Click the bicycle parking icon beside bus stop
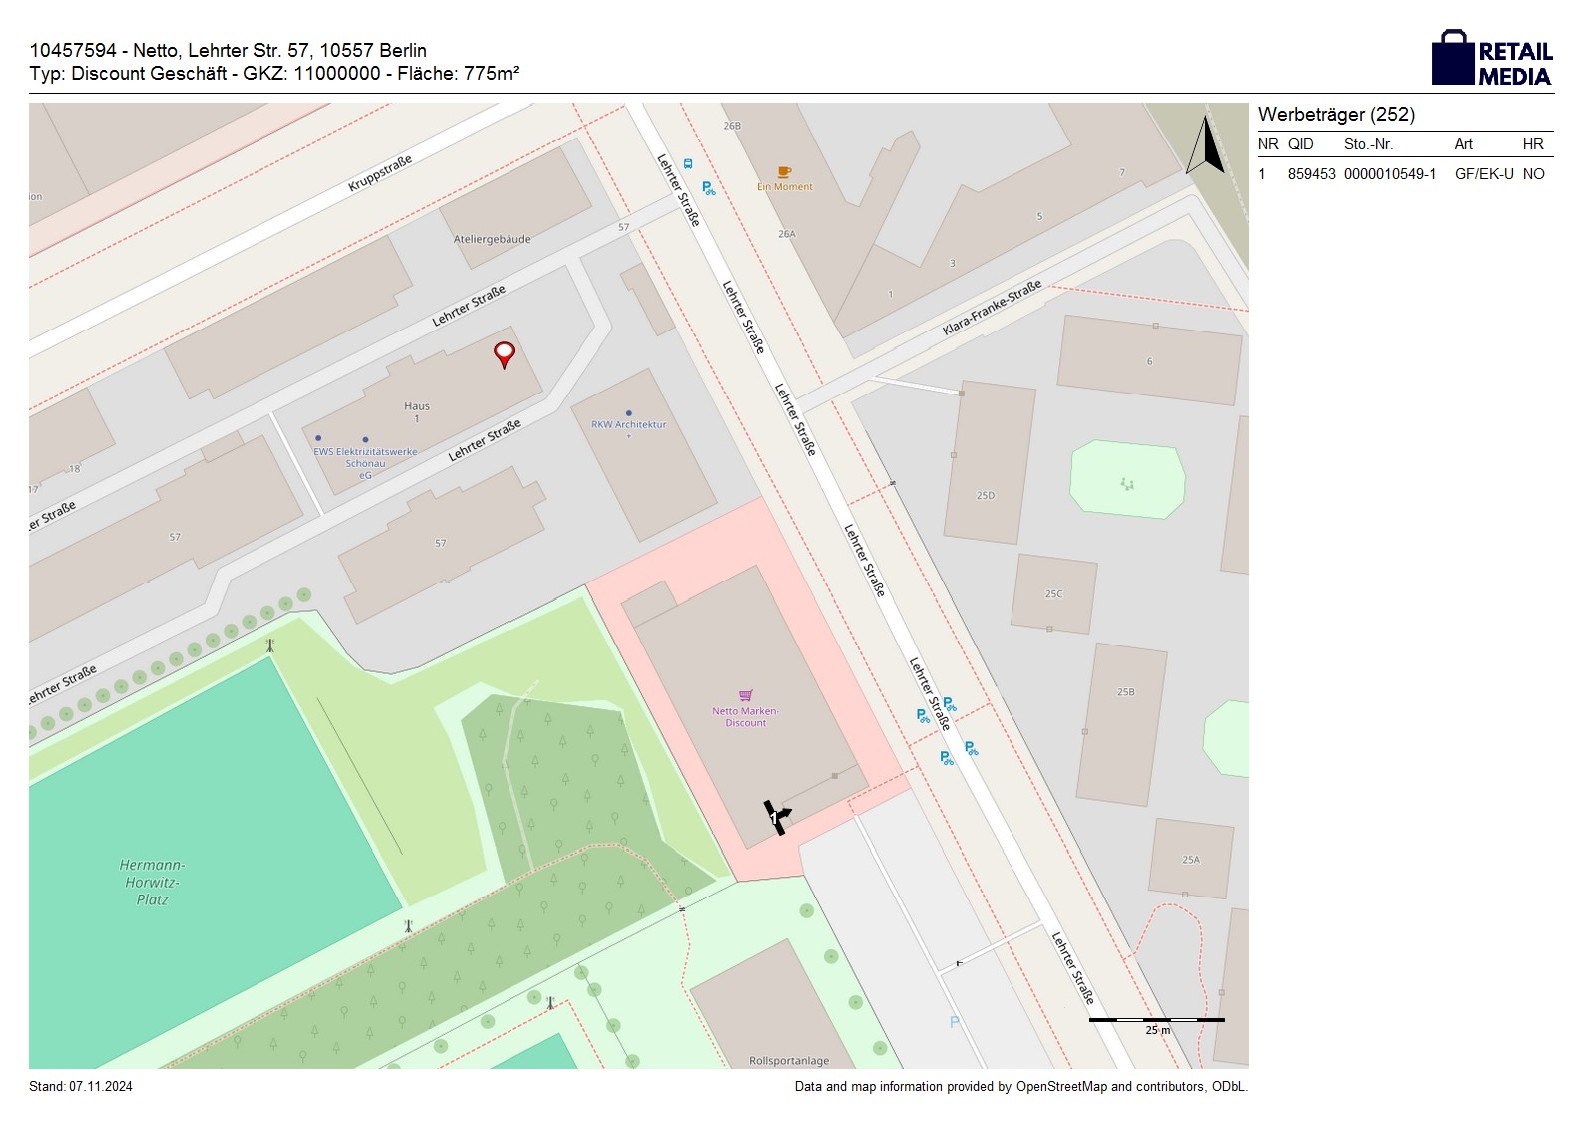The image size is (1587, 1123). point(708,187)
